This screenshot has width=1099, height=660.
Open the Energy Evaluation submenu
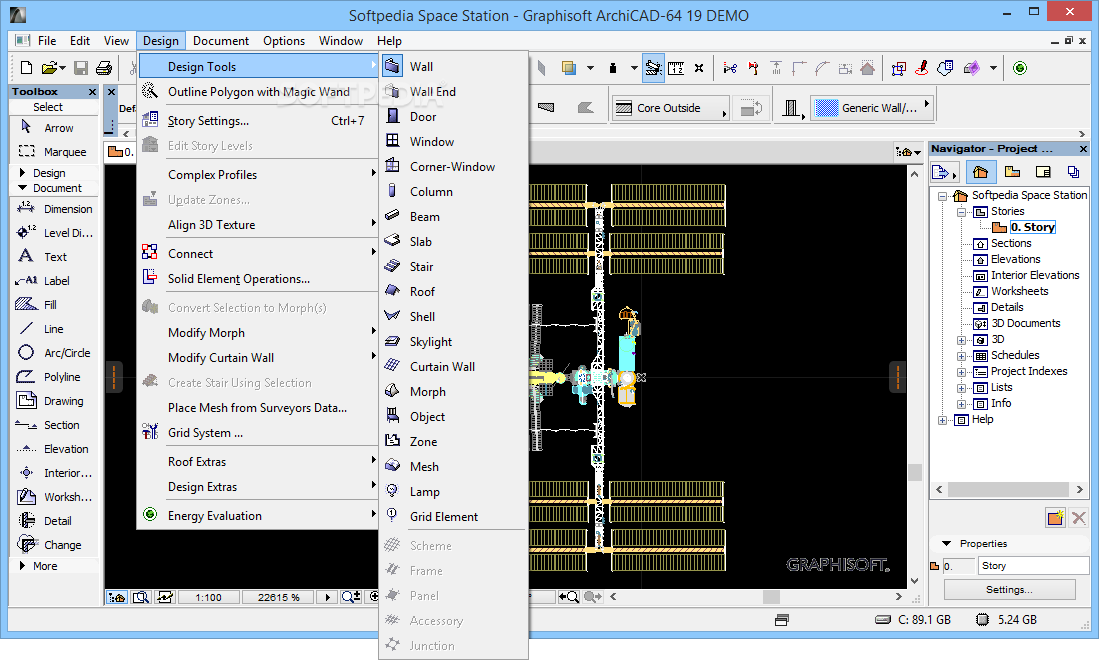[x=258, y=516]
